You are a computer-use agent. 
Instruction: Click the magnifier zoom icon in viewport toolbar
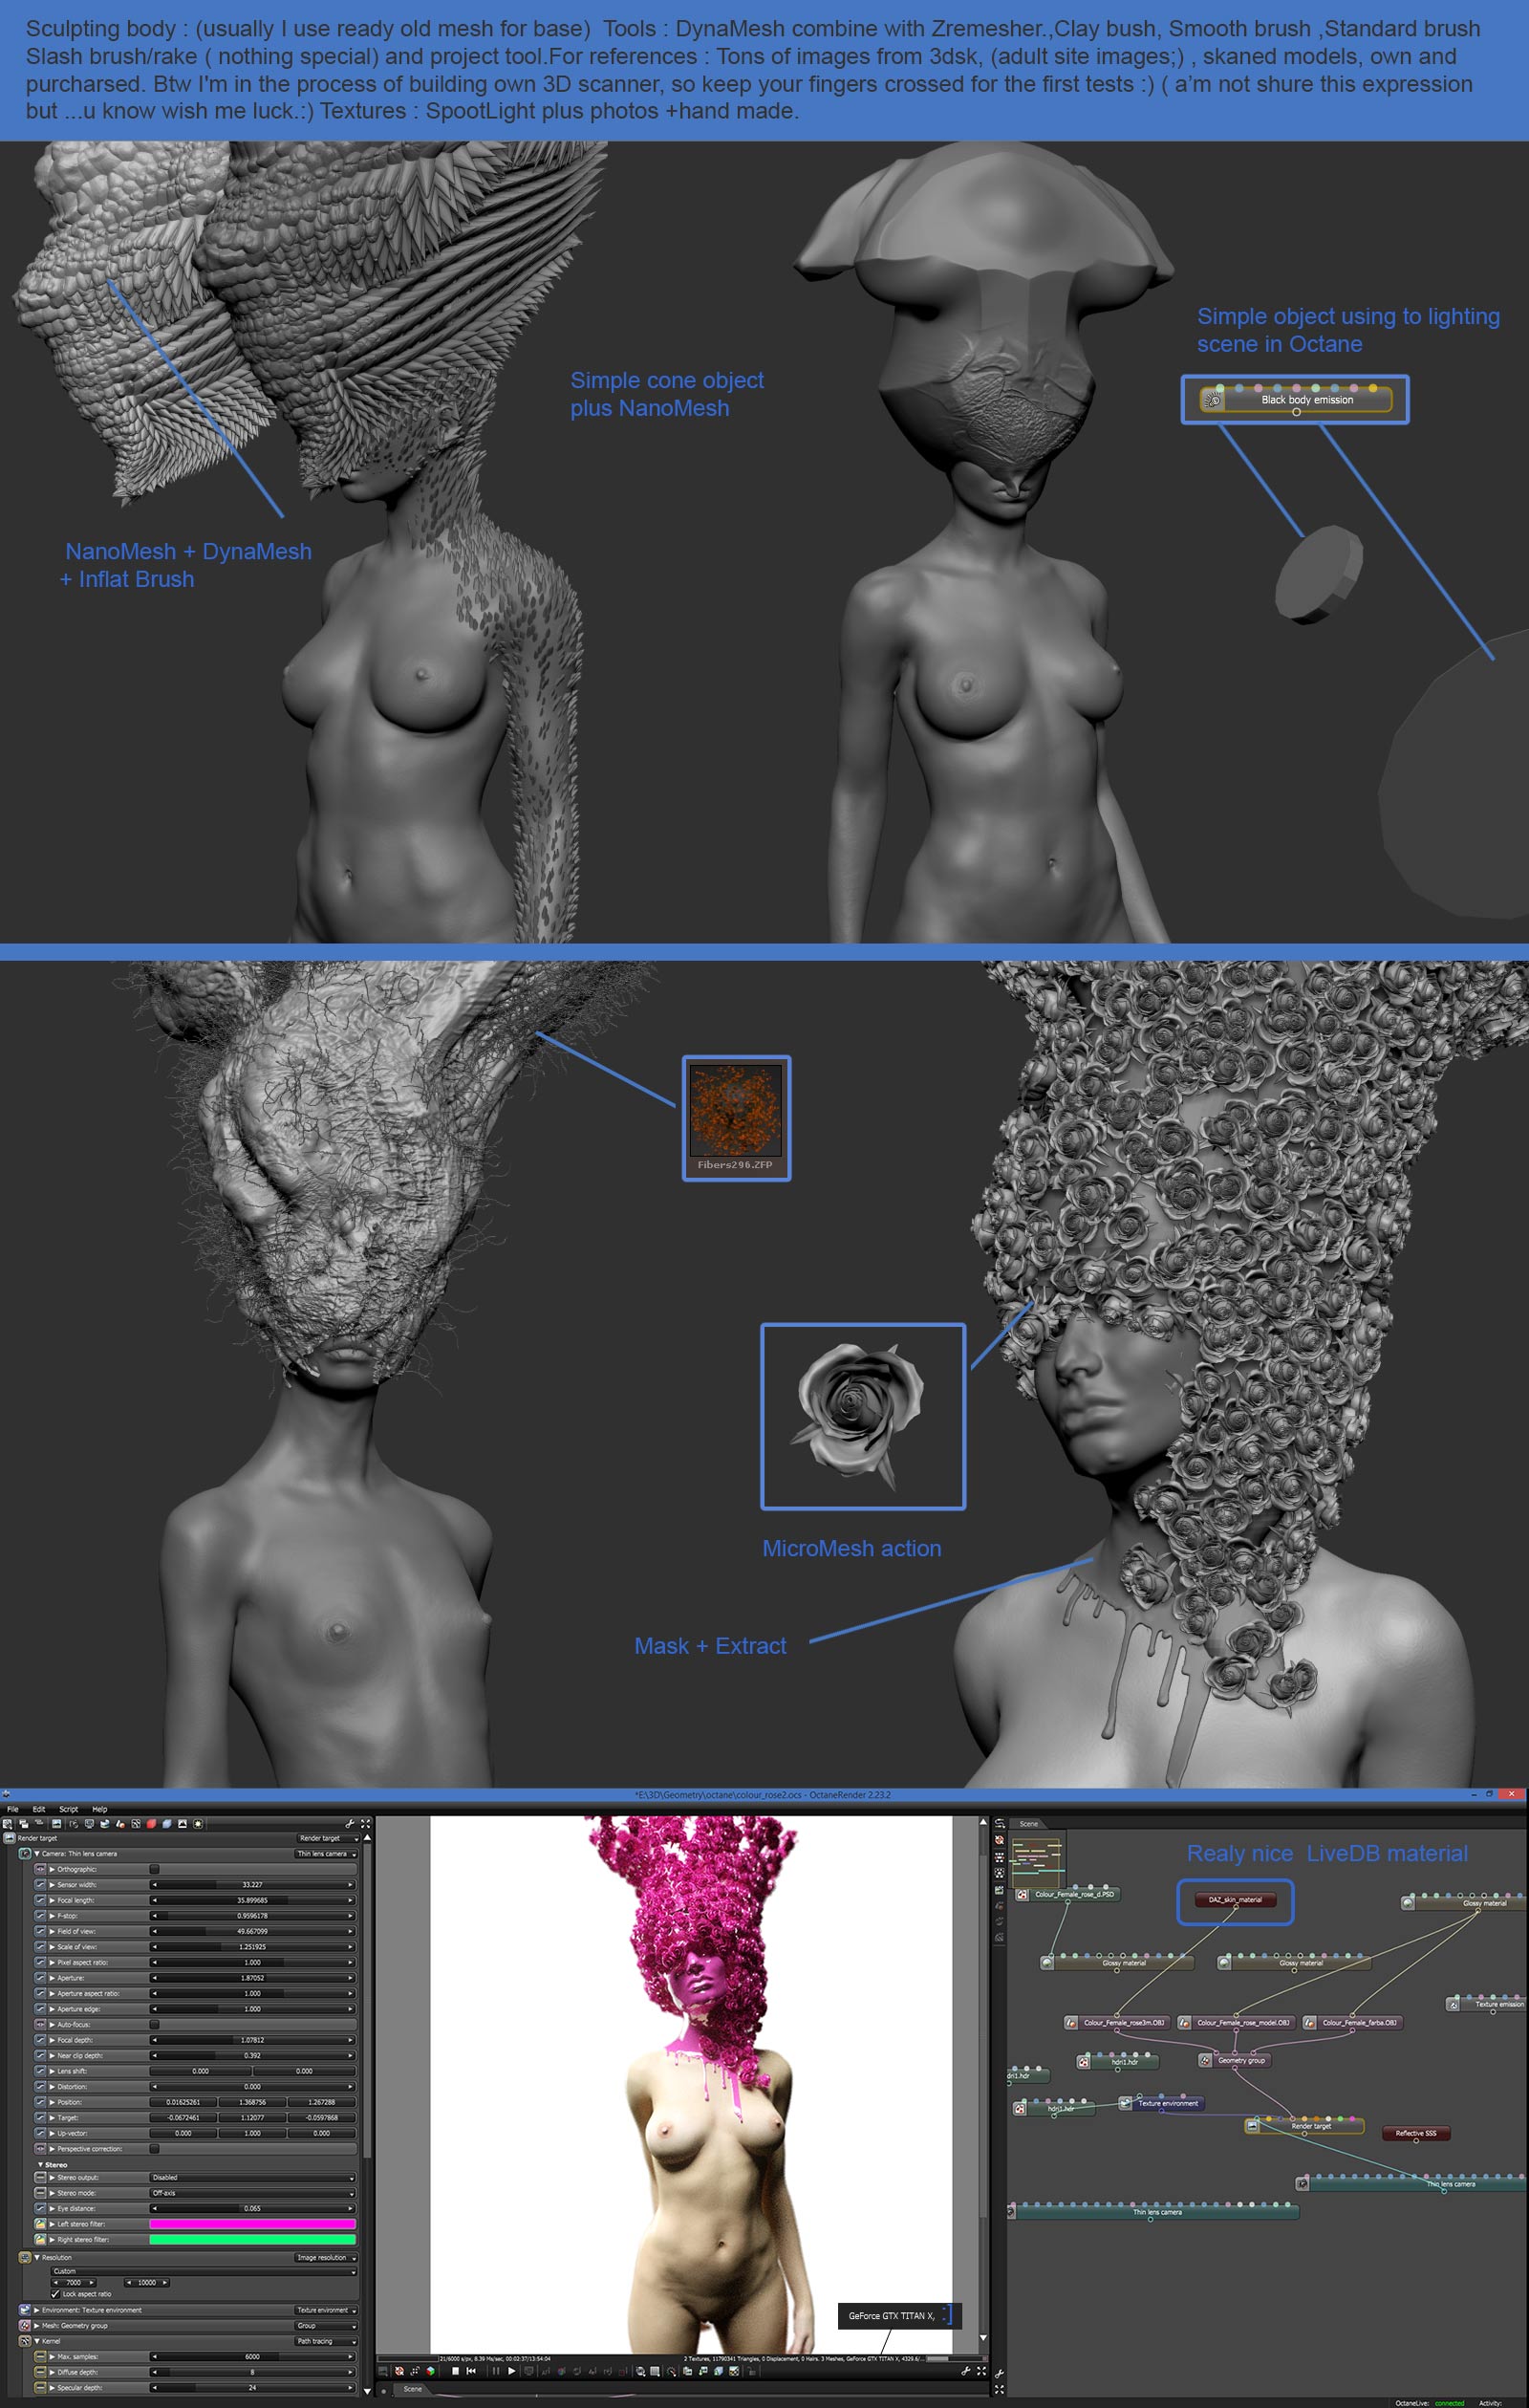point(640,2371)
